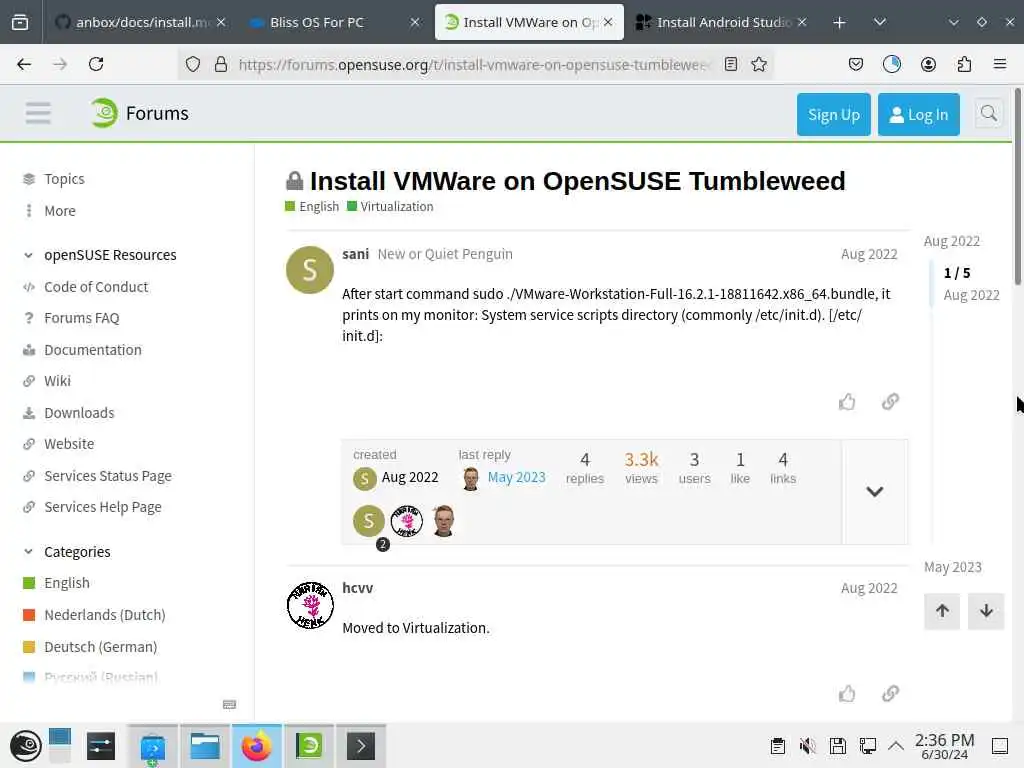1024x768 pixels.
Task: Open forum sidebar hamburger menu
Action: coord(38,113)
